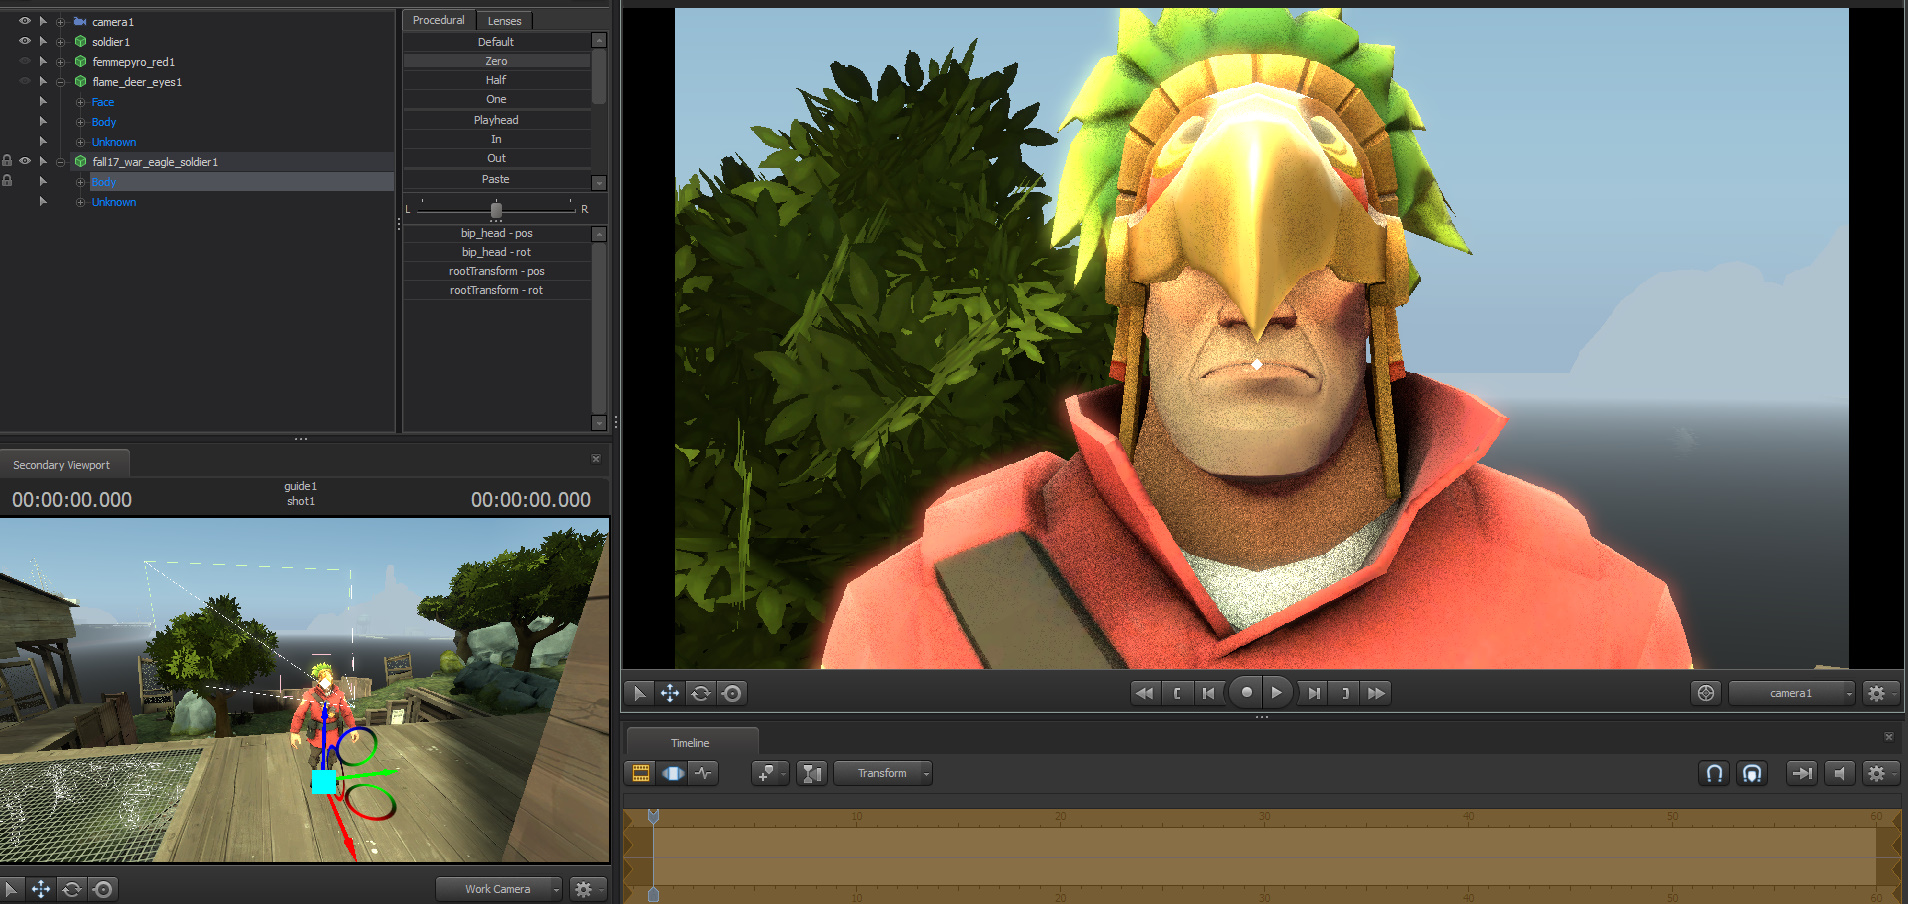Open primary viewport gear settings menu
Viewport: 1908px width, 904px height.
(1880, 693)
